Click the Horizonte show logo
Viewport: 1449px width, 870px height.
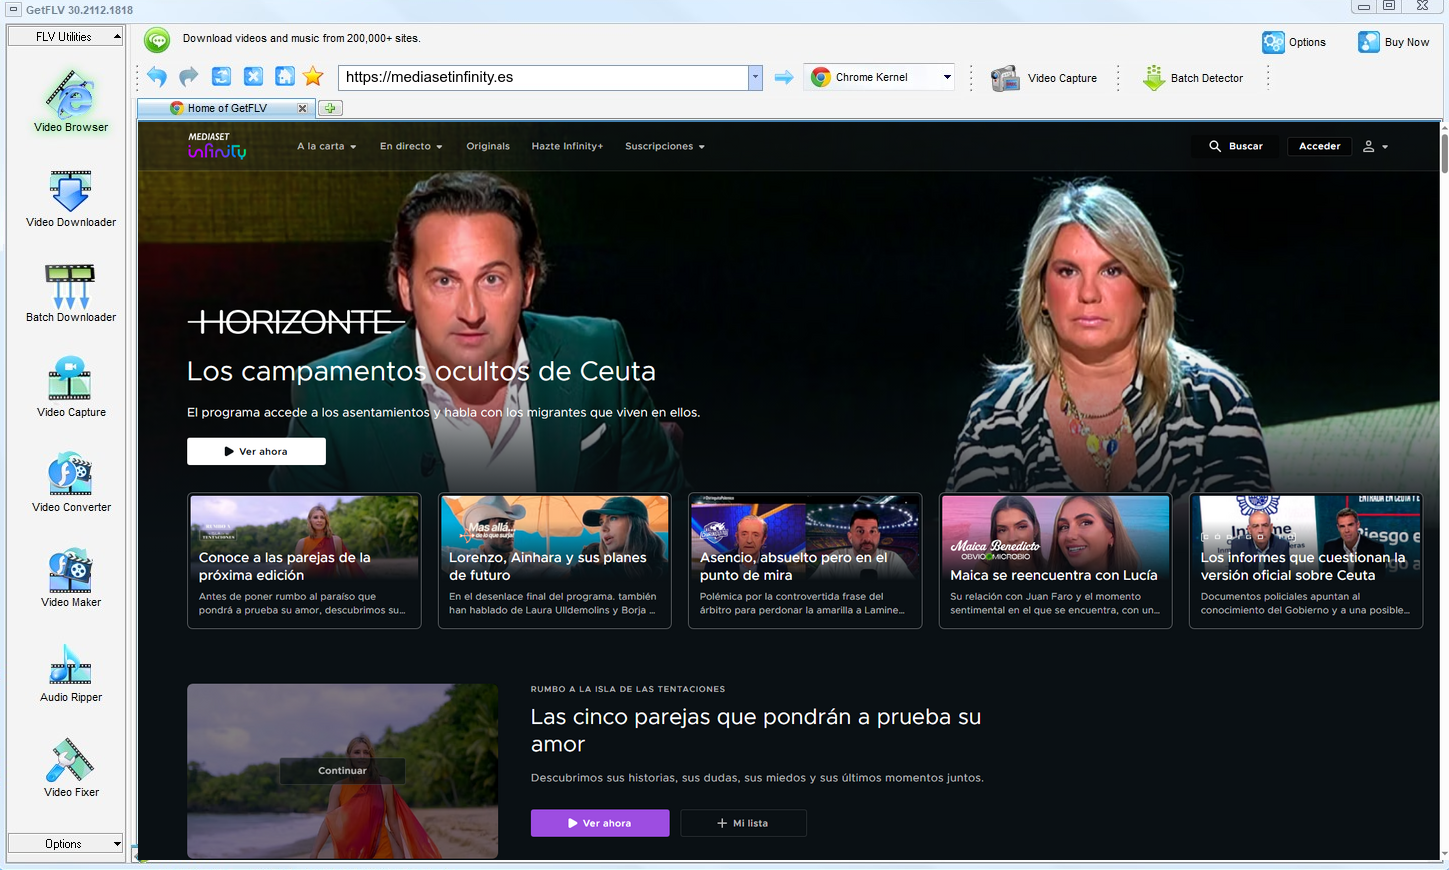pos(296,322)
